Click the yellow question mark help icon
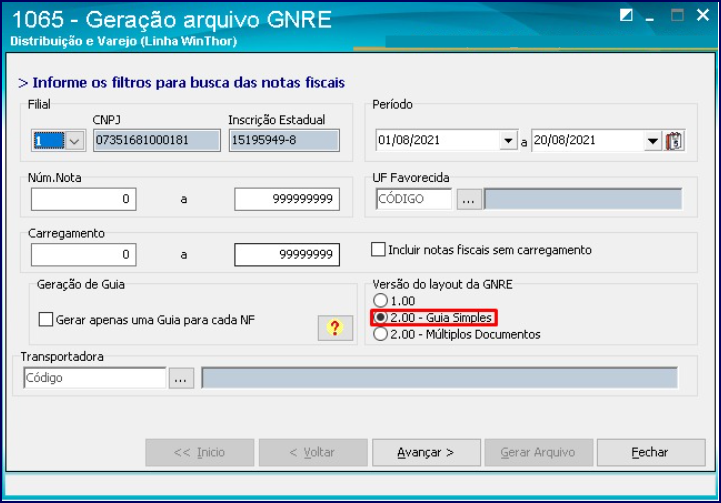The image size is (721, 503). pyautogui.click(x=335, y=328)
